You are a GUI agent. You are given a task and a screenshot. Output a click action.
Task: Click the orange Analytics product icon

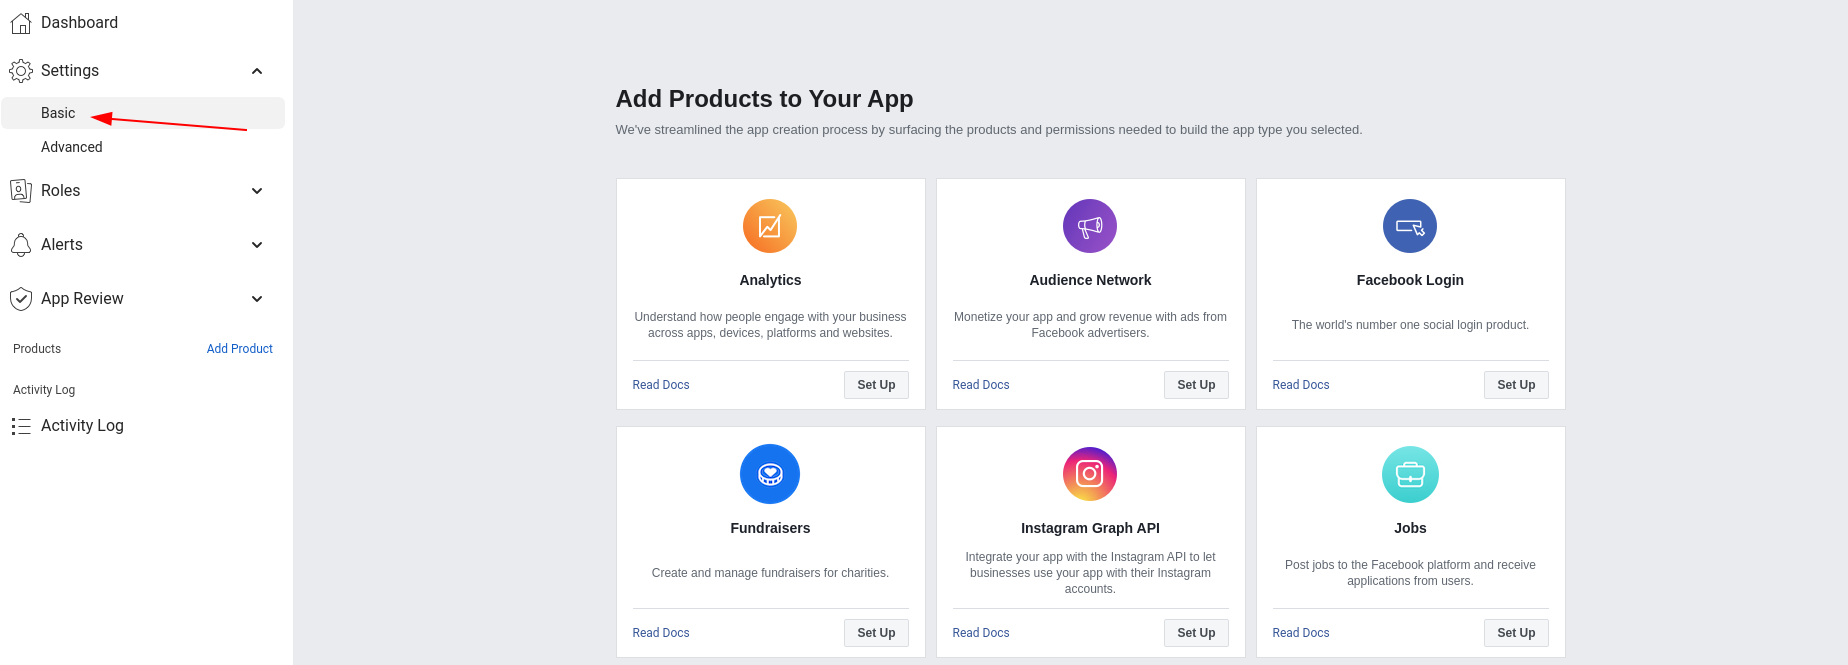[x=770, y=226]
